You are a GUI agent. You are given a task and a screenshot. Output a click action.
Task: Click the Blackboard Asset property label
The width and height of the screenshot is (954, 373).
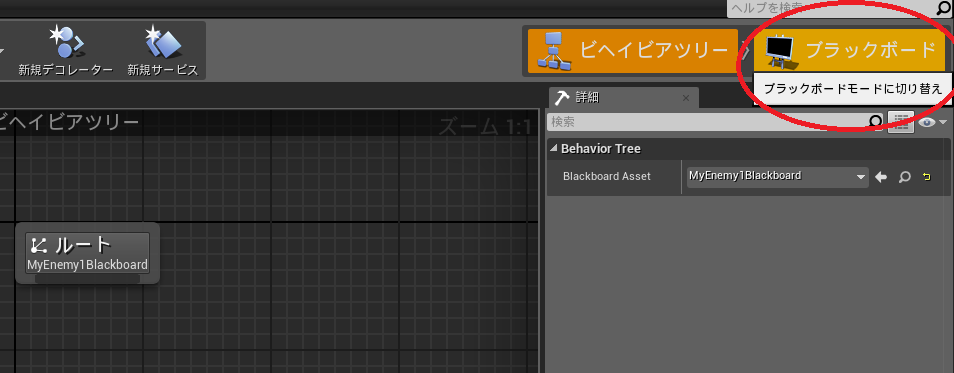[607, 176]
